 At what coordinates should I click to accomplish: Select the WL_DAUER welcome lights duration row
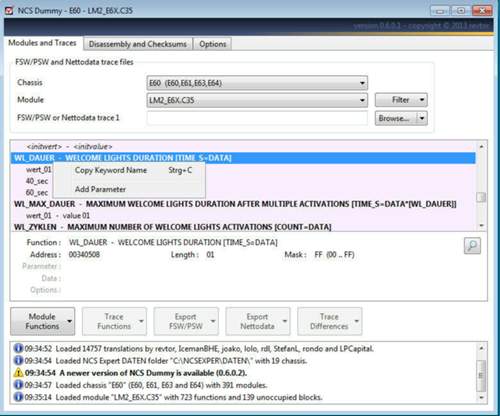(243, 158)
